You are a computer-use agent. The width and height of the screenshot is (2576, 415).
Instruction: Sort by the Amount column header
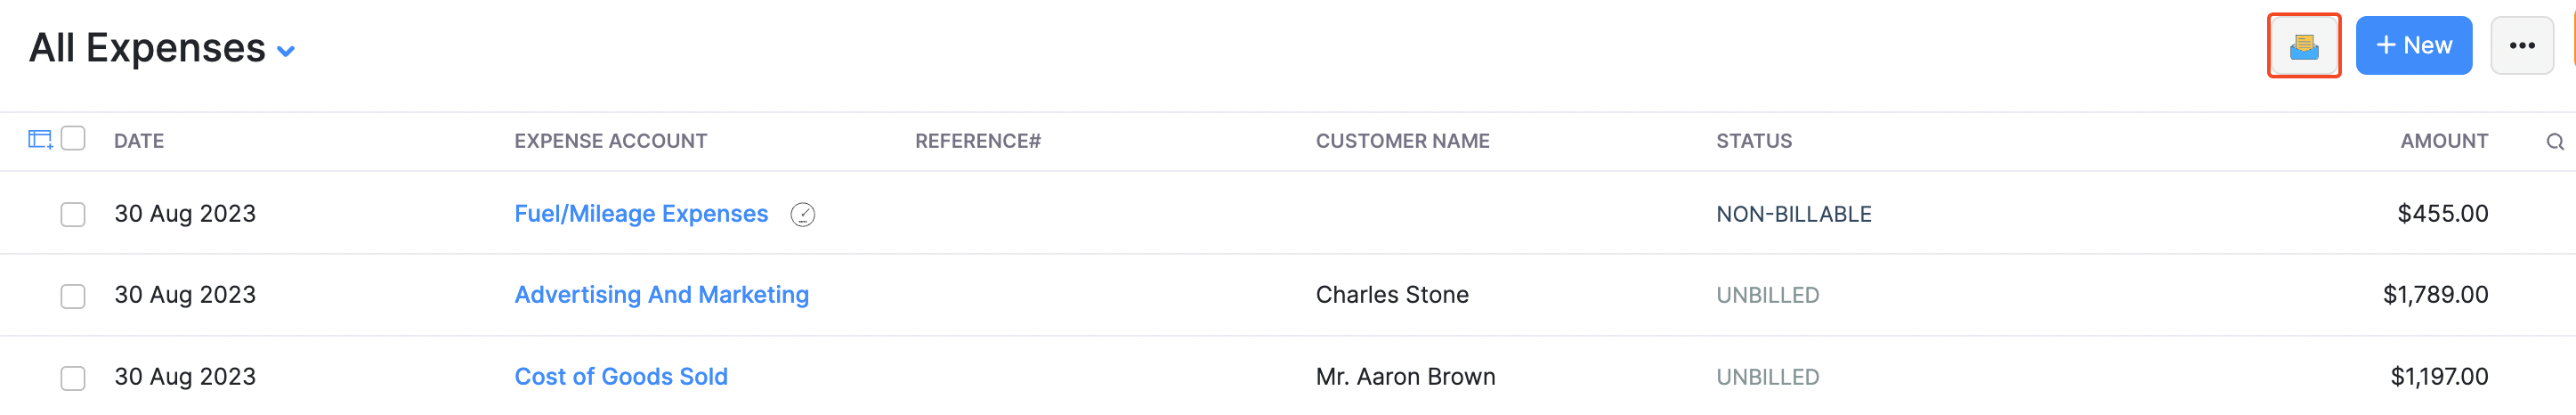coord(2443,142)
